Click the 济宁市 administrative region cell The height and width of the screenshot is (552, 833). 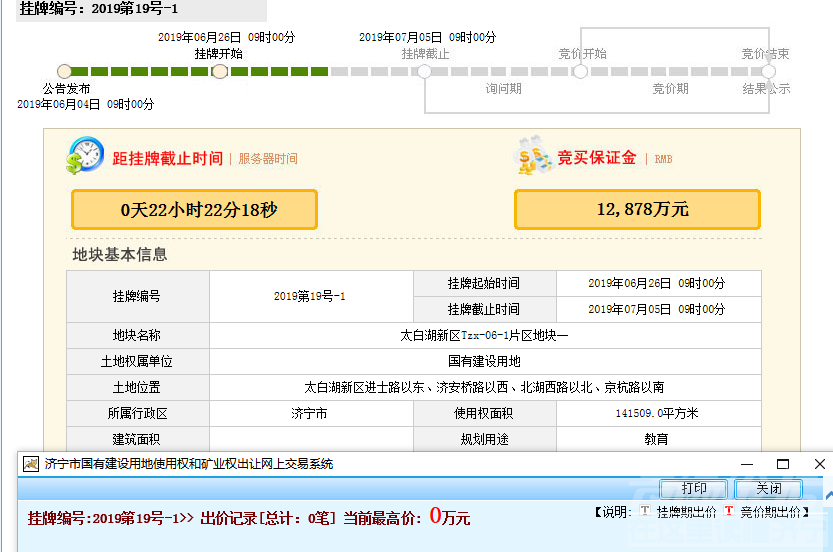point(311,413)
